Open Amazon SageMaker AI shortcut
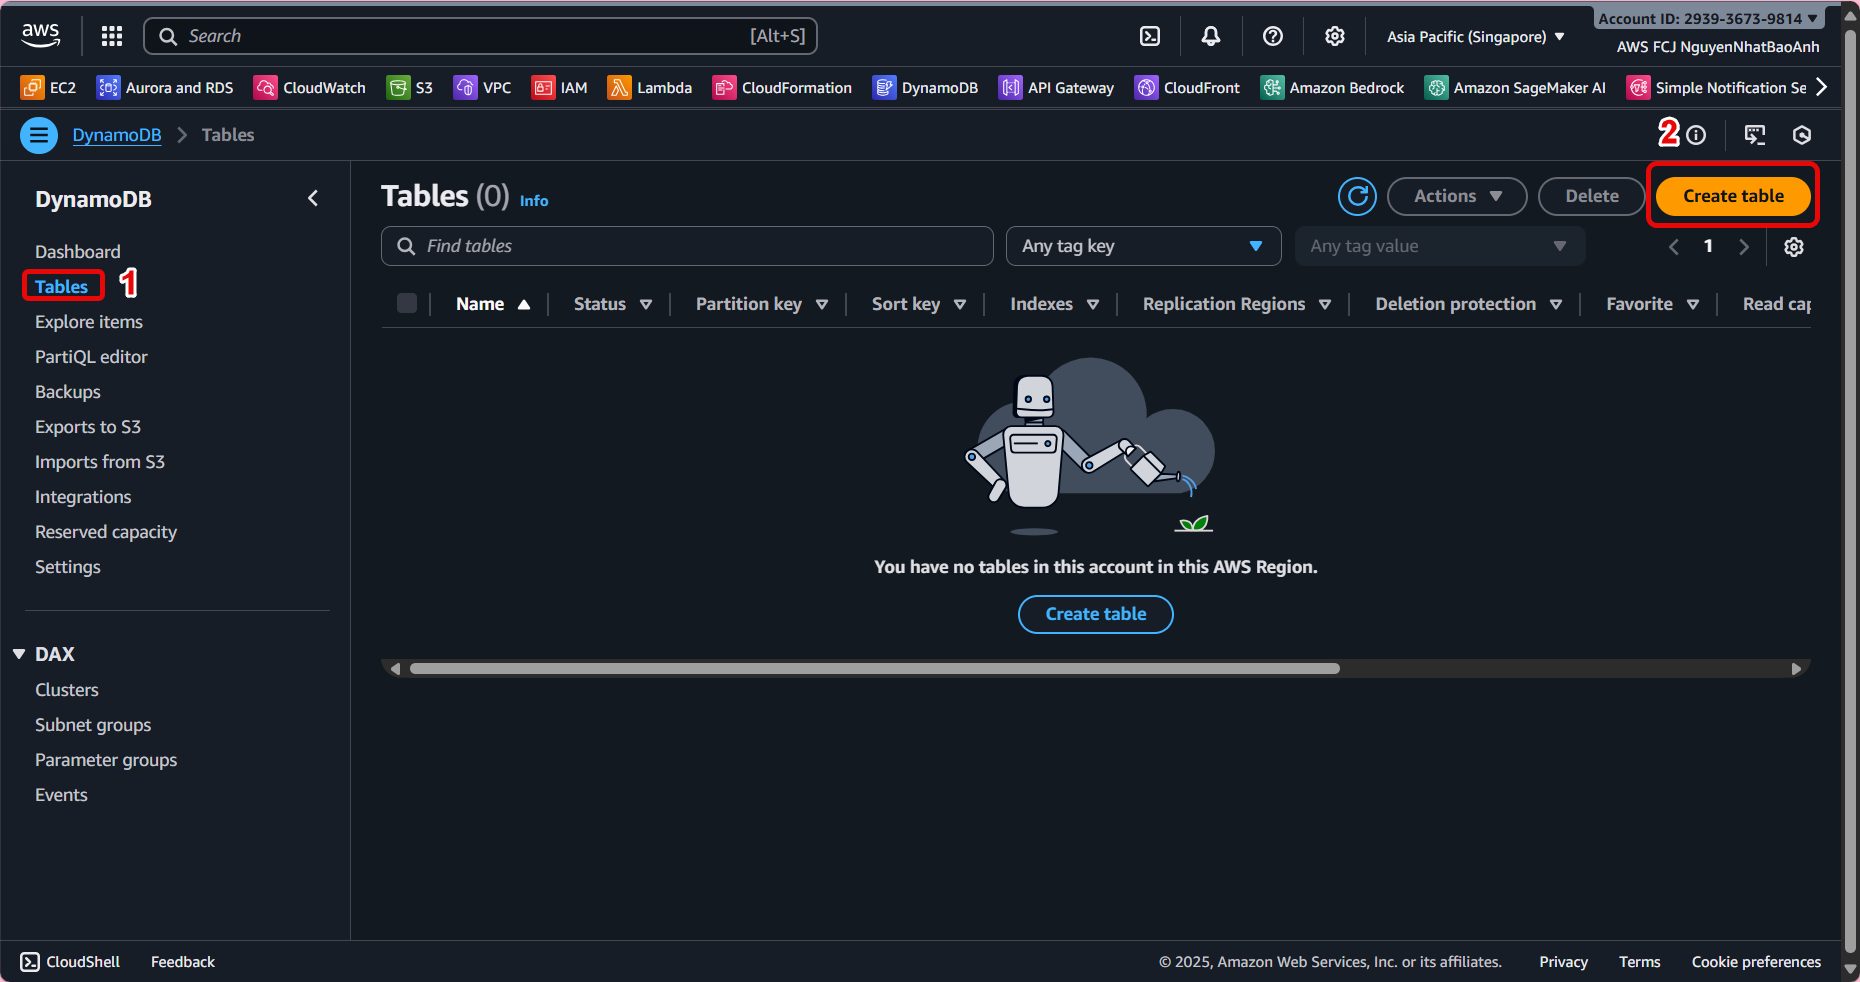Image resolution: width=1860 pixels, height=982 pixels. coord(1515,88)
